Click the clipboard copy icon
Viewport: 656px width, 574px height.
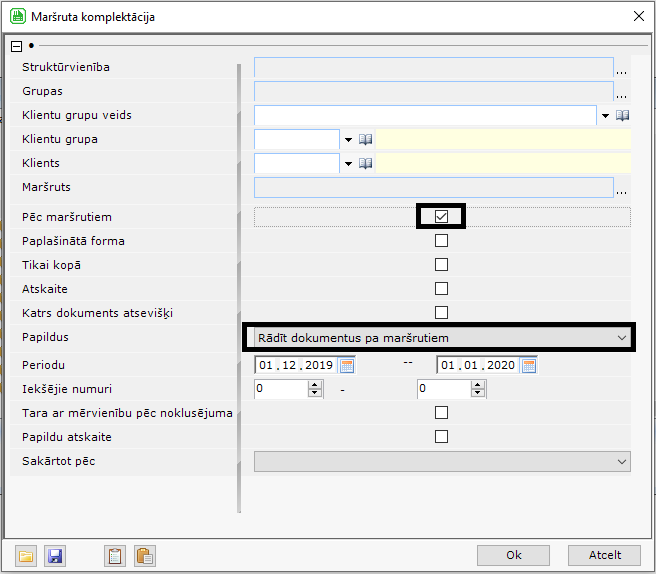coord(115,556)
